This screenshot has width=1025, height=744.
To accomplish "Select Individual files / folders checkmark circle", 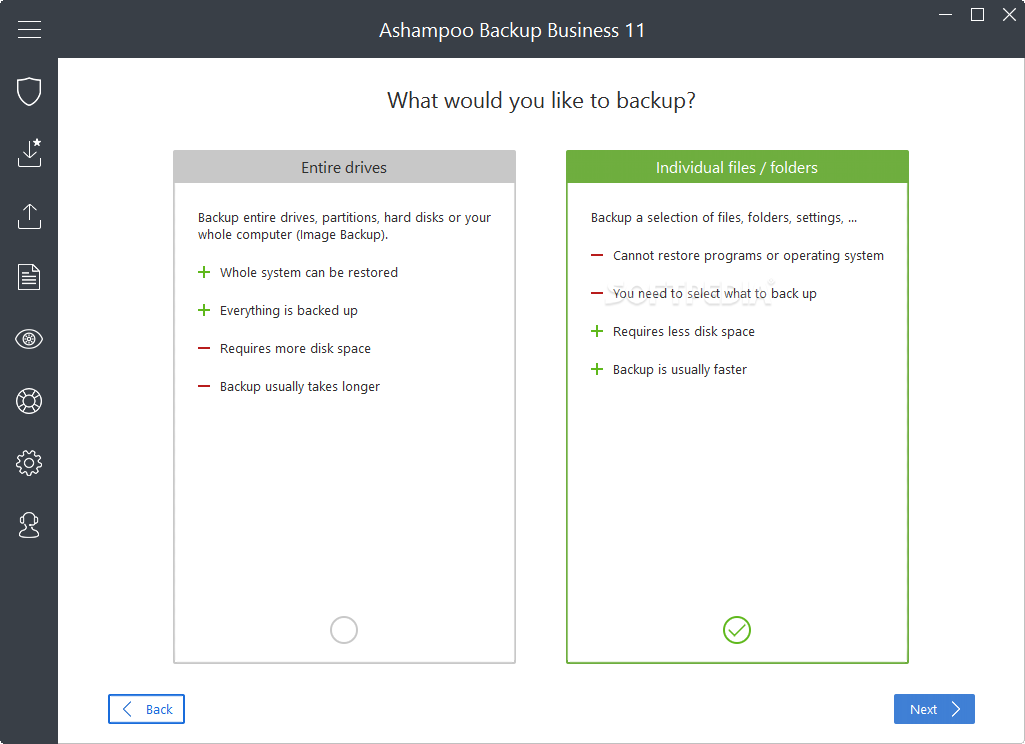I will [x=737, y=630].
